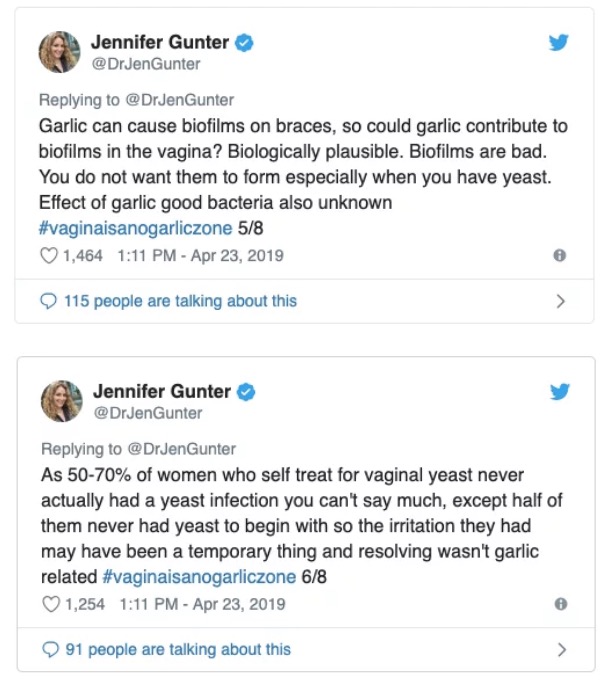Like the 6/8 tweet via heart icon
605x680 pixels.
pyautogui.click(x=47, y=604)
